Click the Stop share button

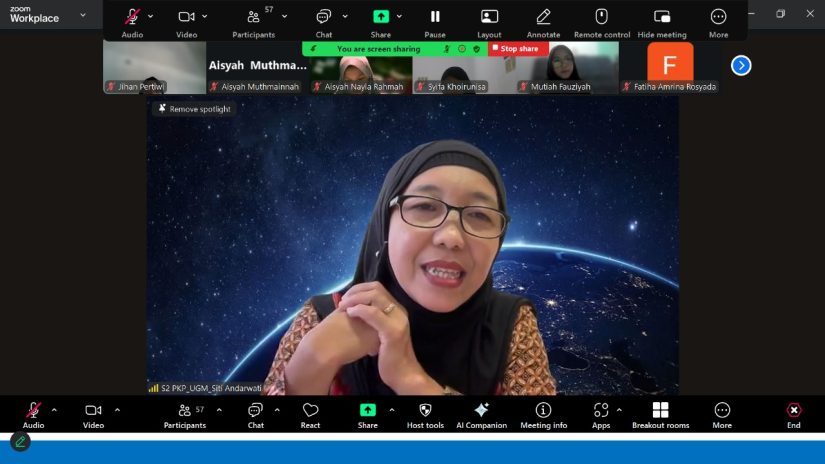(x=518, y=48)
